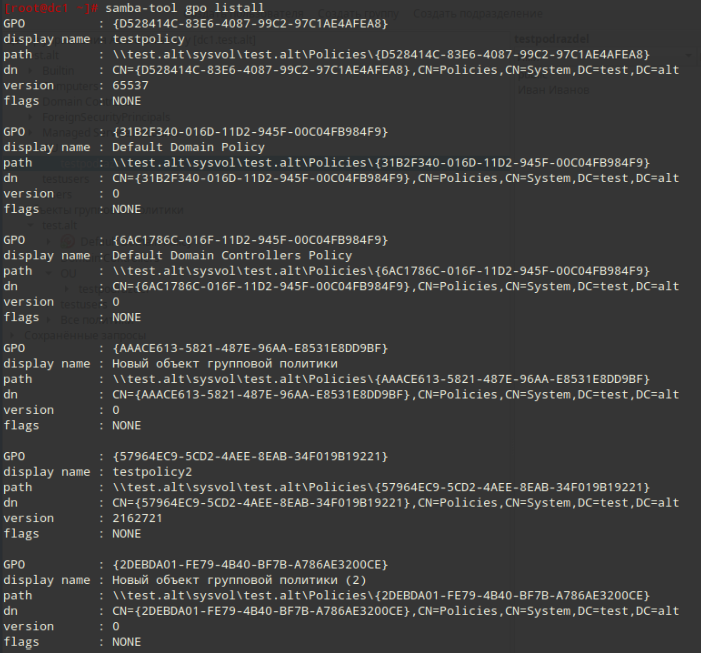Click the GUID starting with AAACE613 on GPO line

(250, 348)
